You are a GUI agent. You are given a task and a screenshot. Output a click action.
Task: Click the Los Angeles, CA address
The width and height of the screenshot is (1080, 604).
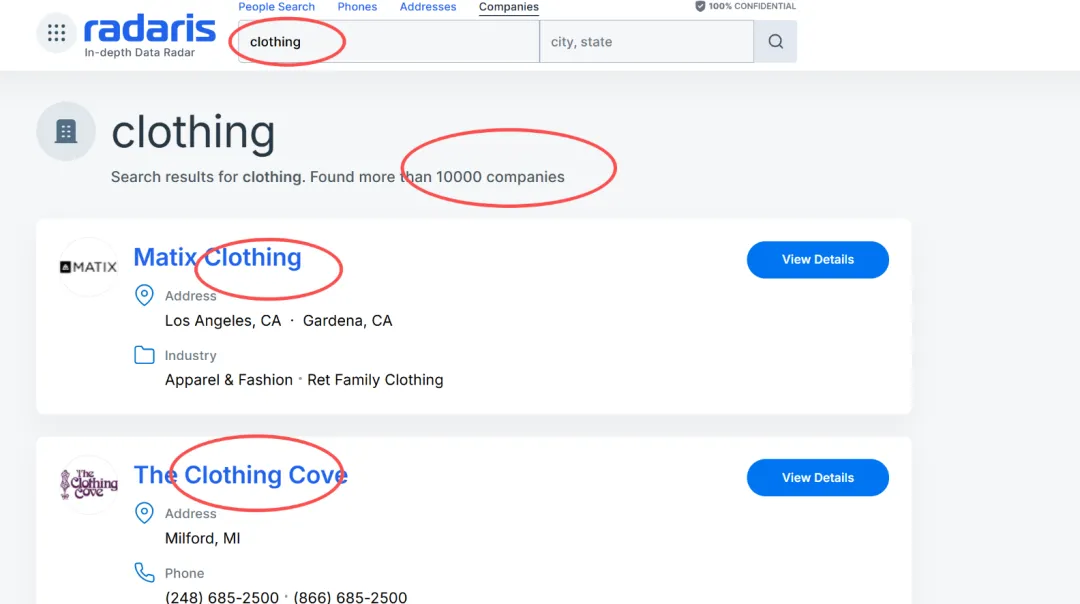coord(222,321)
